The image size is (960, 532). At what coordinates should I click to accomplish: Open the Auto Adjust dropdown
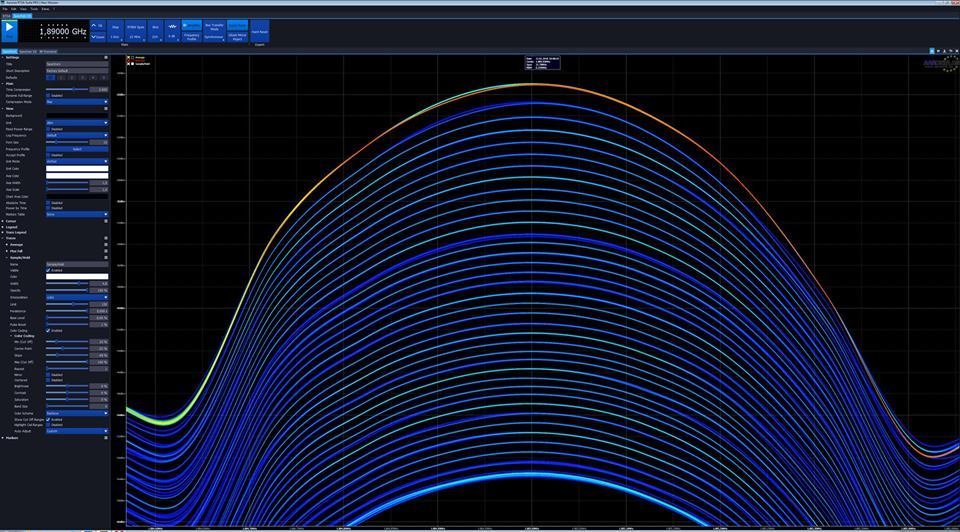tap(77, 431)
